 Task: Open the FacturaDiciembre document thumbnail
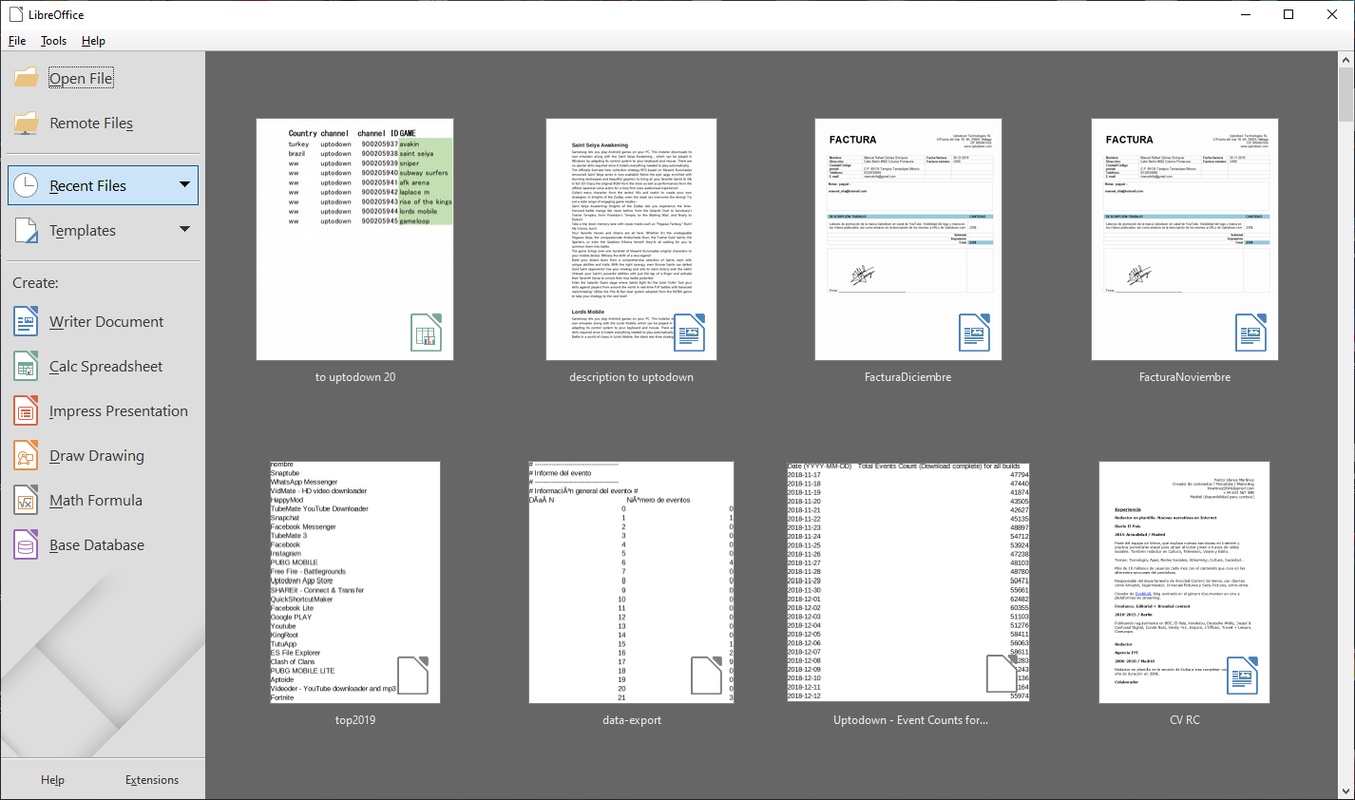click(x=908, y=240)
